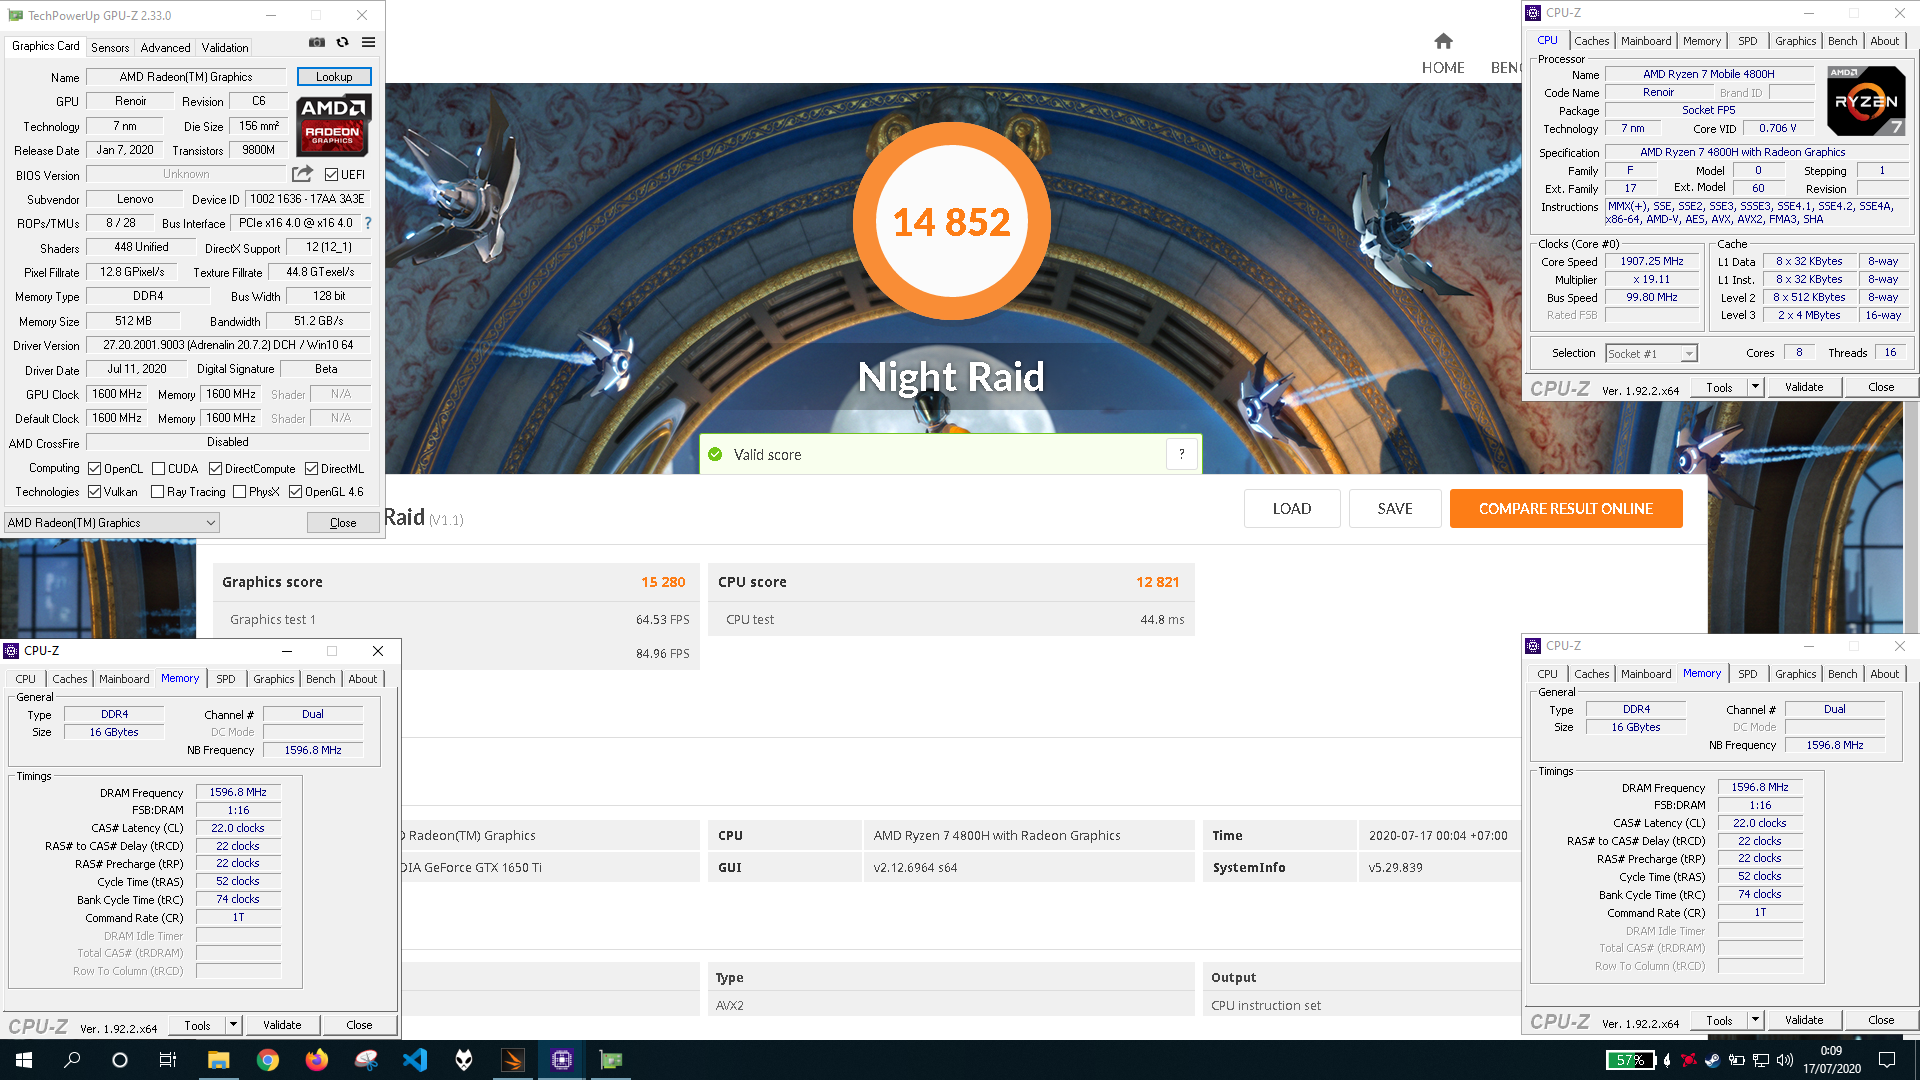
Task: Click the Steam tray icon
Action: tap(1712, 1060)
